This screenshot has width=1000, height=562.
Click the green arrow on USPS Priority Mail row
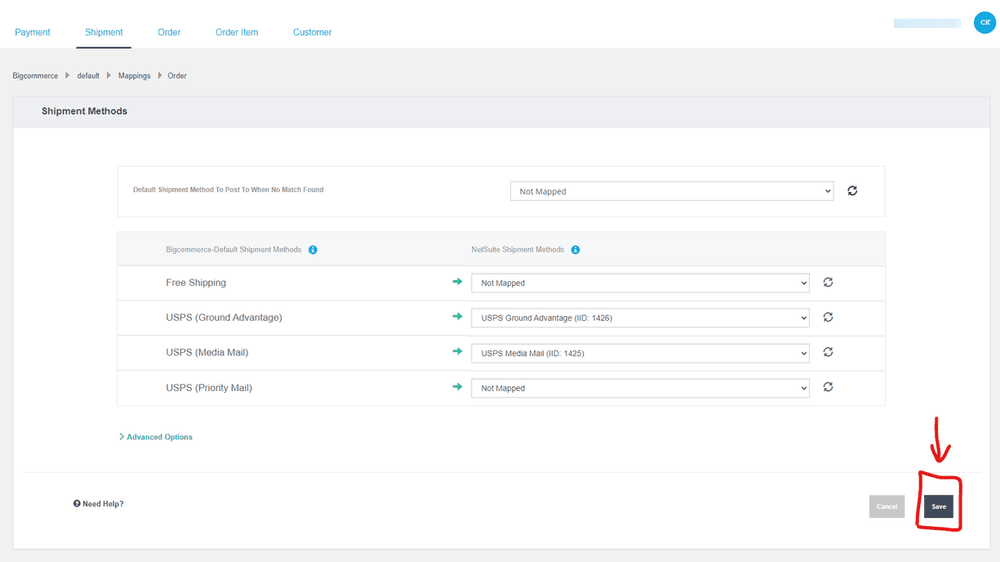pyautogui.click(x=457, y=387)
